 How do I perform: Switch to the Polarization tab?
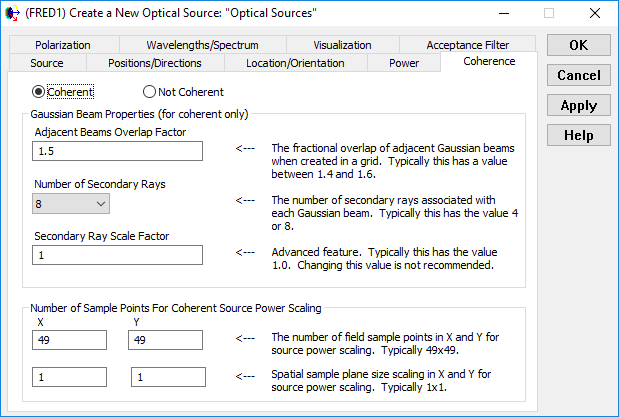(62, 45)
